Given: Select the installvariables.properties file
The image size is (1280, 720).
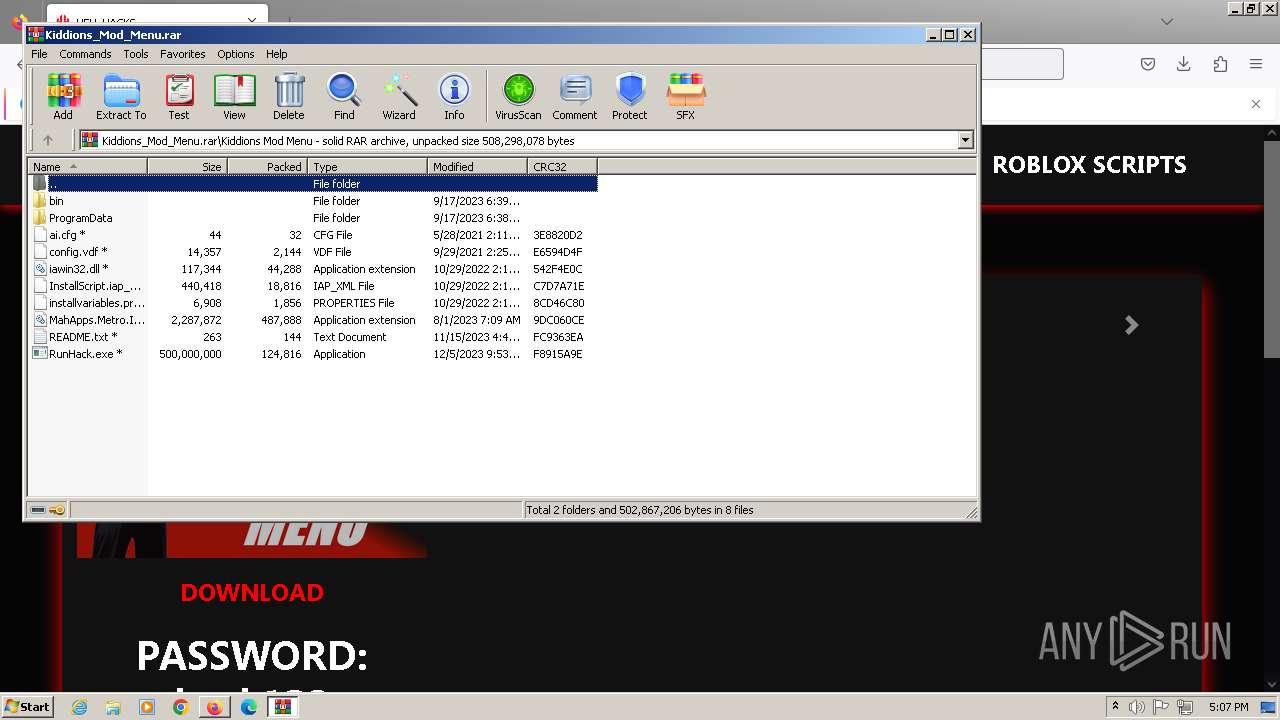Looking at the screenshot, I should [313, 303].
